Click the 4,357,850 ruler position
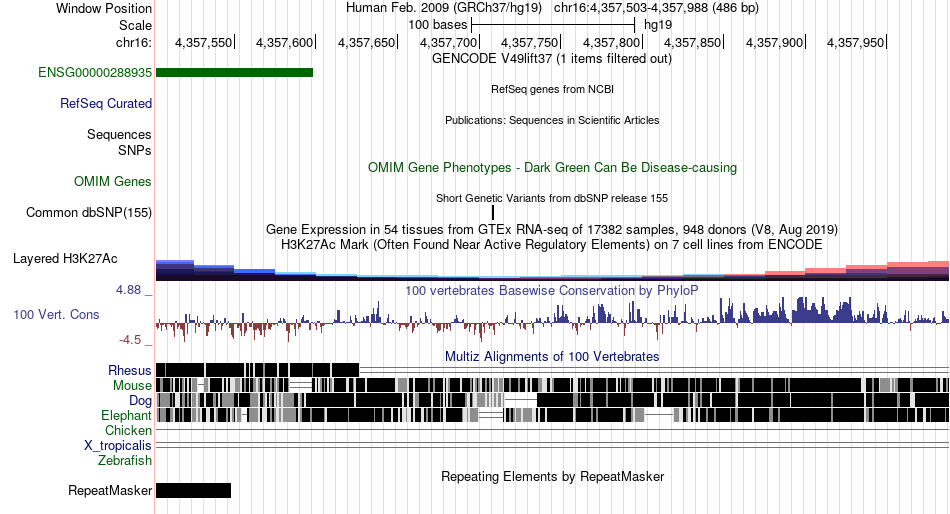Image resolution: width=950 pixels, height=514 pixels. (x=693, y=42)
